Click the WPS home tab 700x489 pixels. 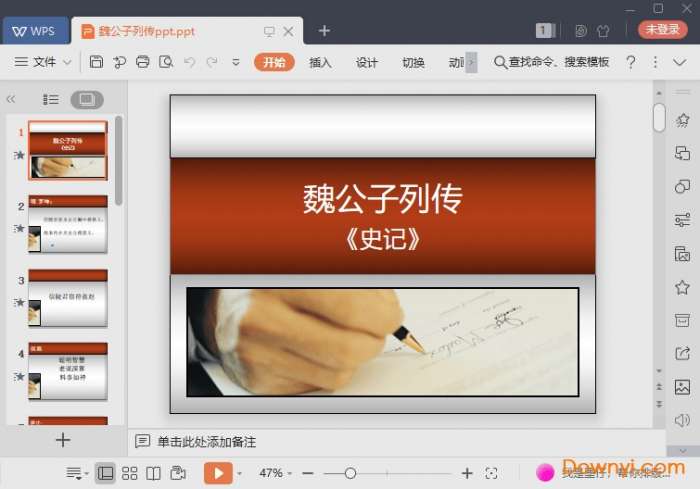pyautogui.click(x=35, y=31)
